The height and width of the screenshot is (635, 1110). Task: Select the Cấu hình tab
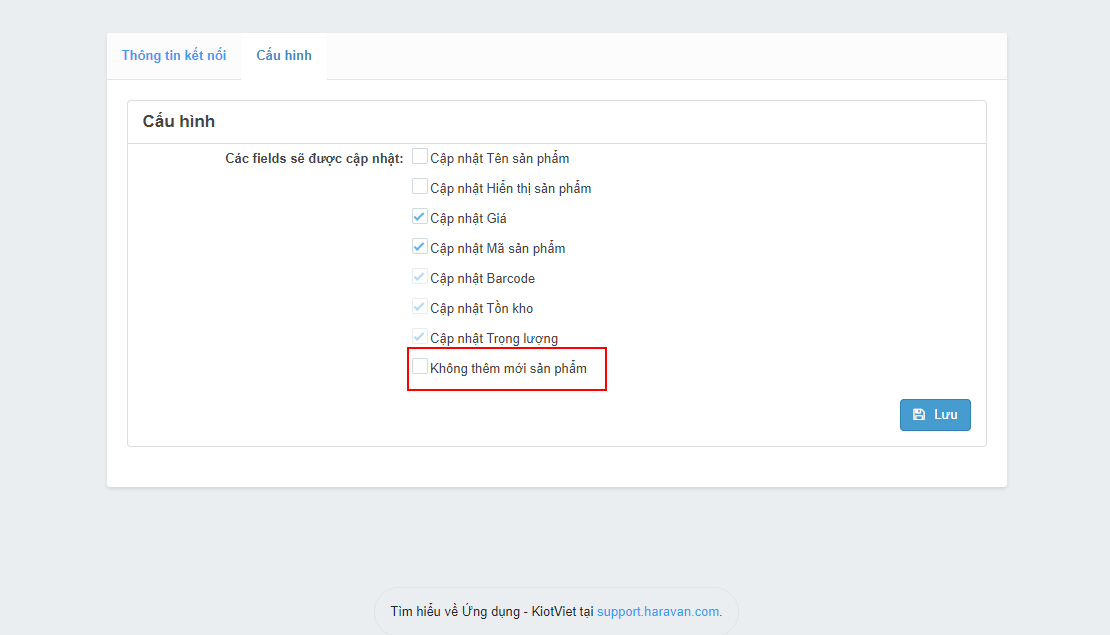pyautogui.click(x=284, y=56)
